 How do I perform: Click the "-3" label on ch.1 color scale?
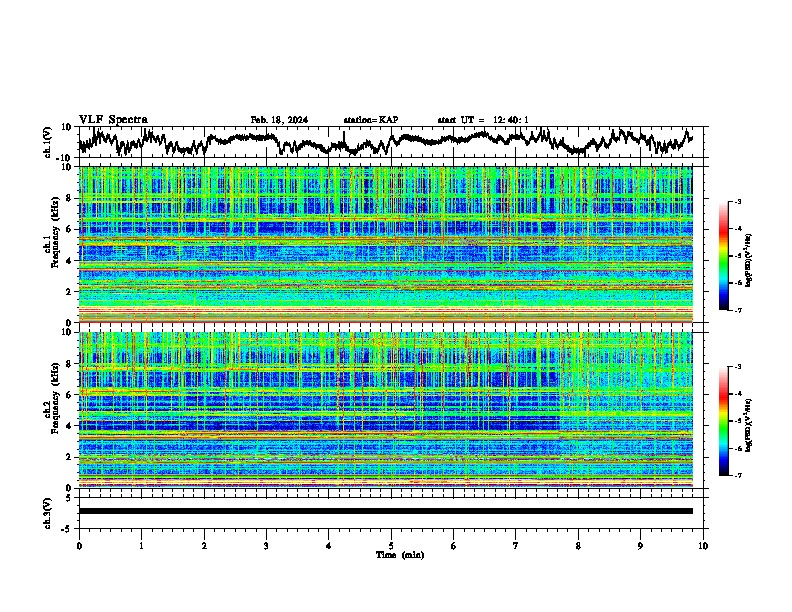pyautogui.click(x=737, y=201)
